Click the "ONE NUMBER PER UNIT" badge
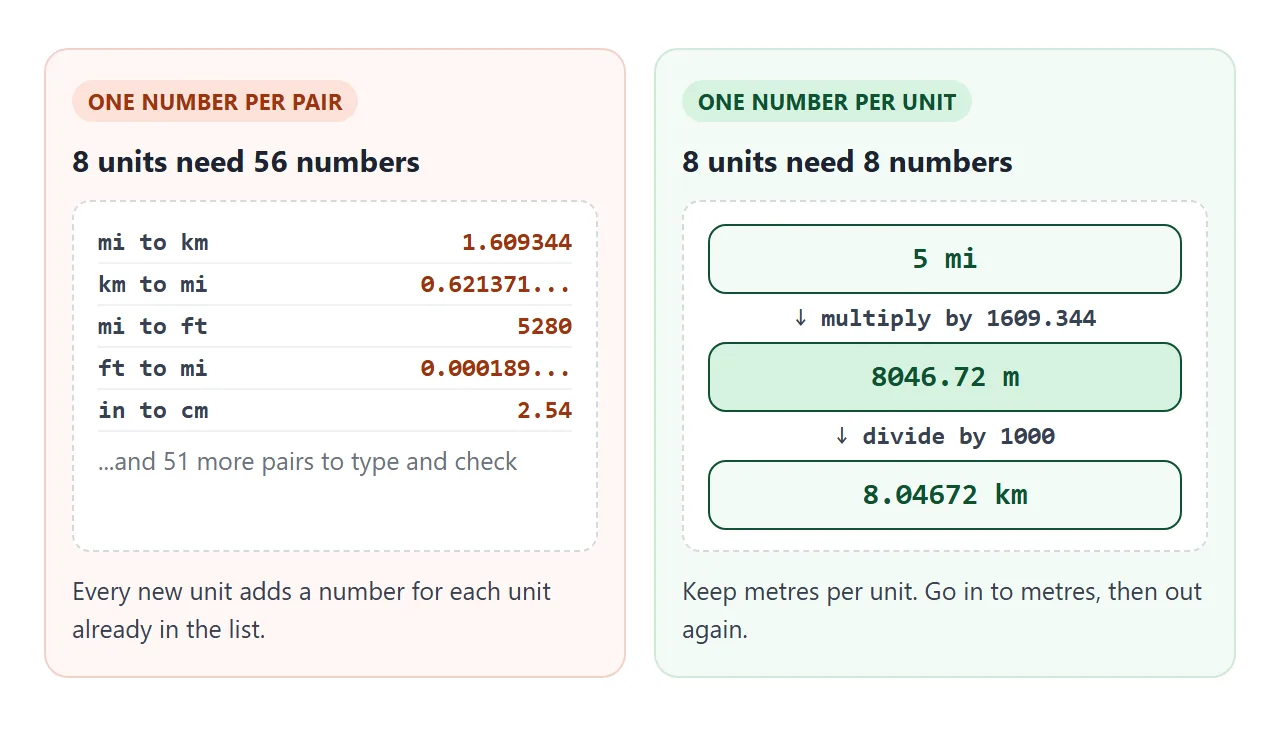 (827, 102)
